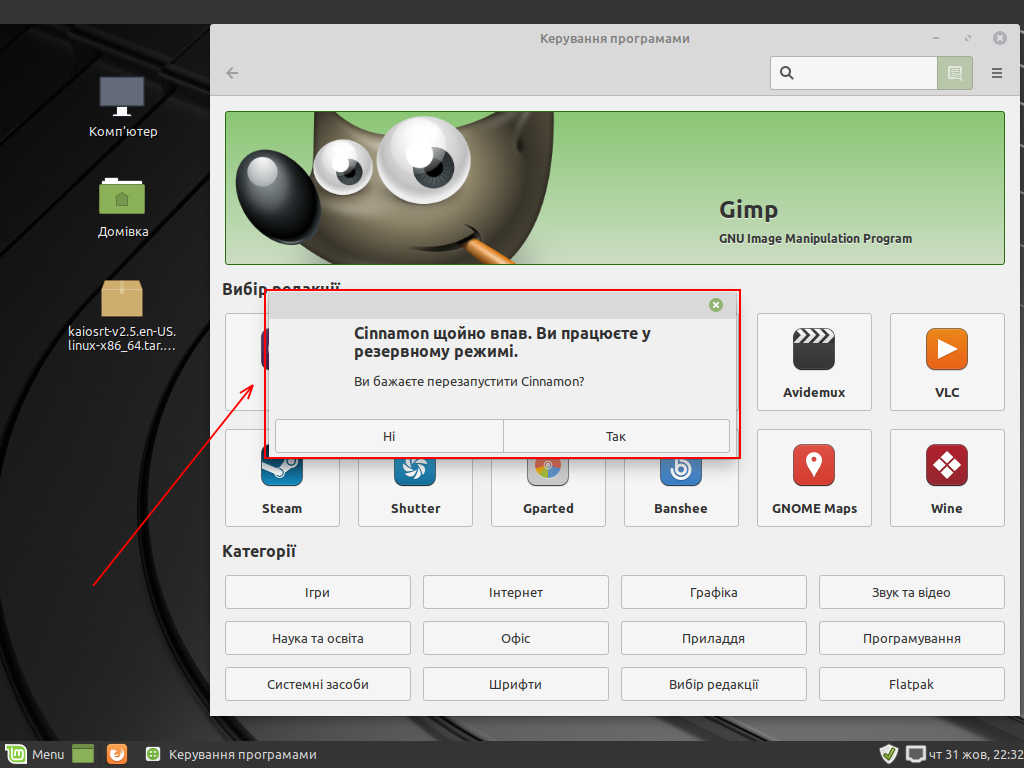Open the Files launcher in the taskbar
The height and width of the screenshot is (768, 1024).
click(x=82, y=754)
